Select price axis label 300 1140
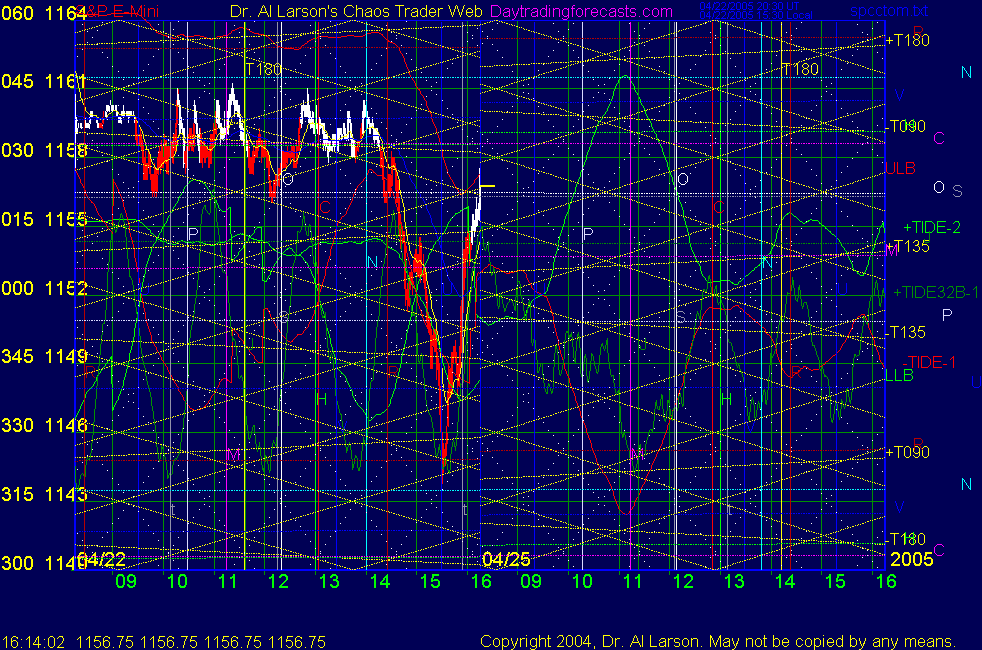 pos(43,563)
